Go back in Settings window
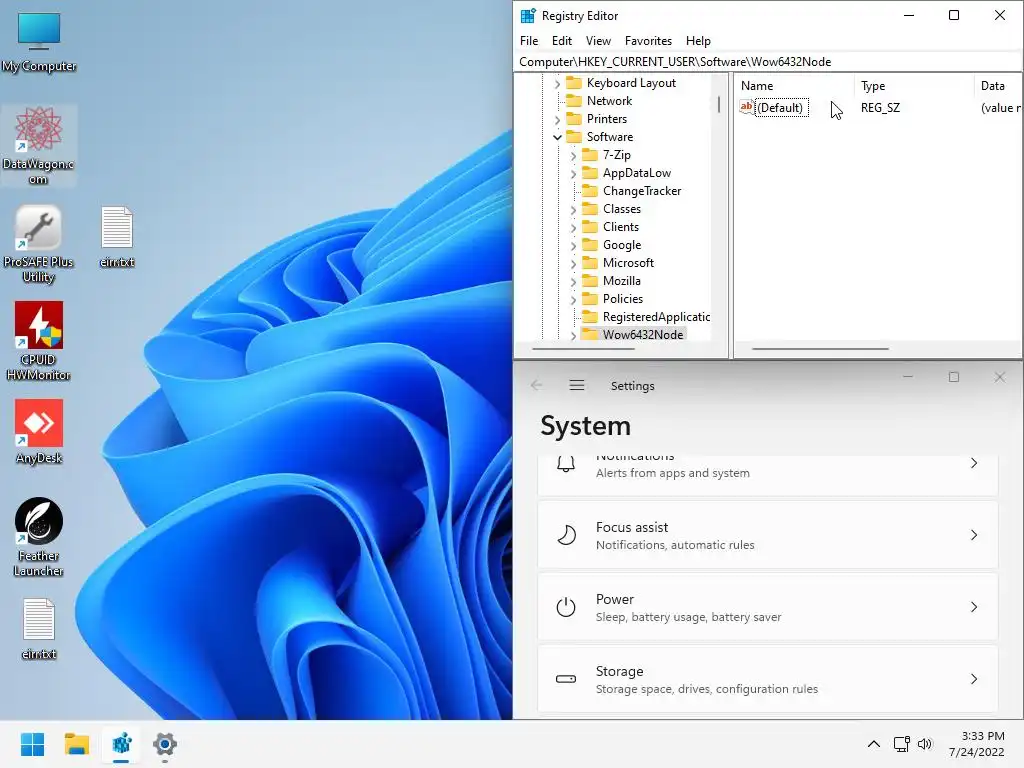1024x768 pixels. [536, 385]
